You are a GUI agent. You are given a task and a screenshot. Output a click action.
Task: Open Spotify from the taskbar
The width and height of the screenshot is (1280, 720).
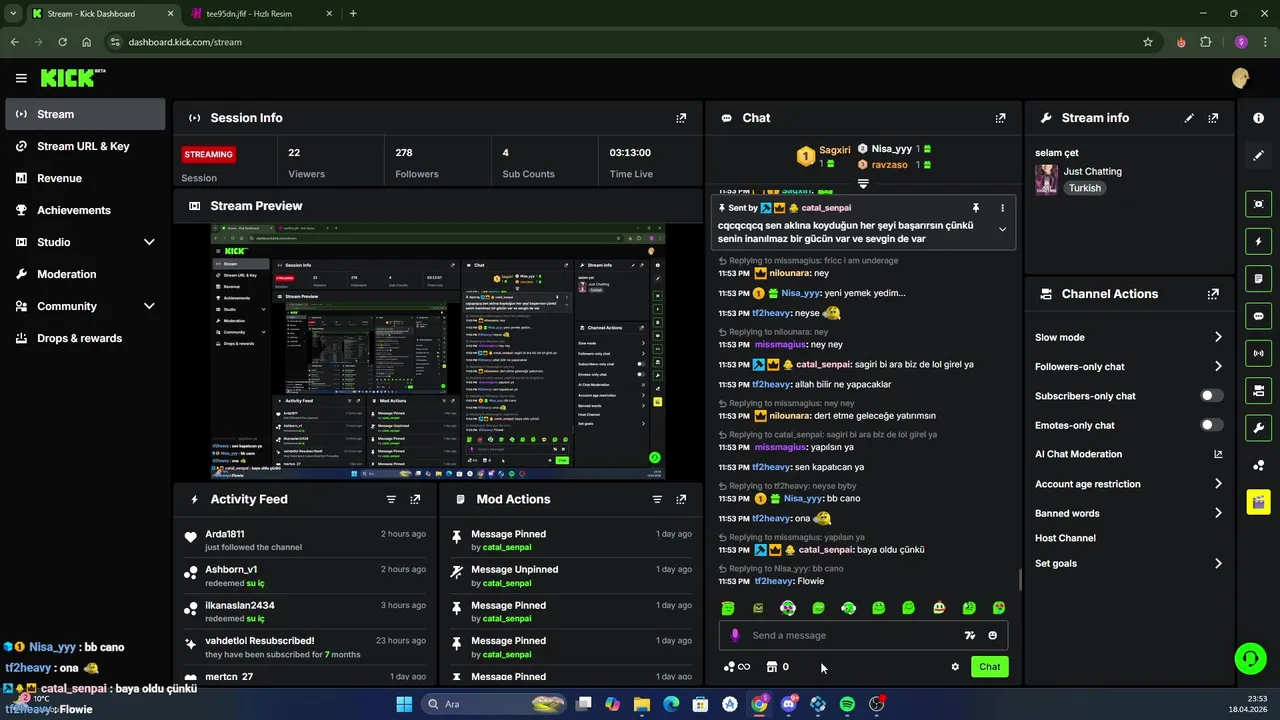coord(847,704)
